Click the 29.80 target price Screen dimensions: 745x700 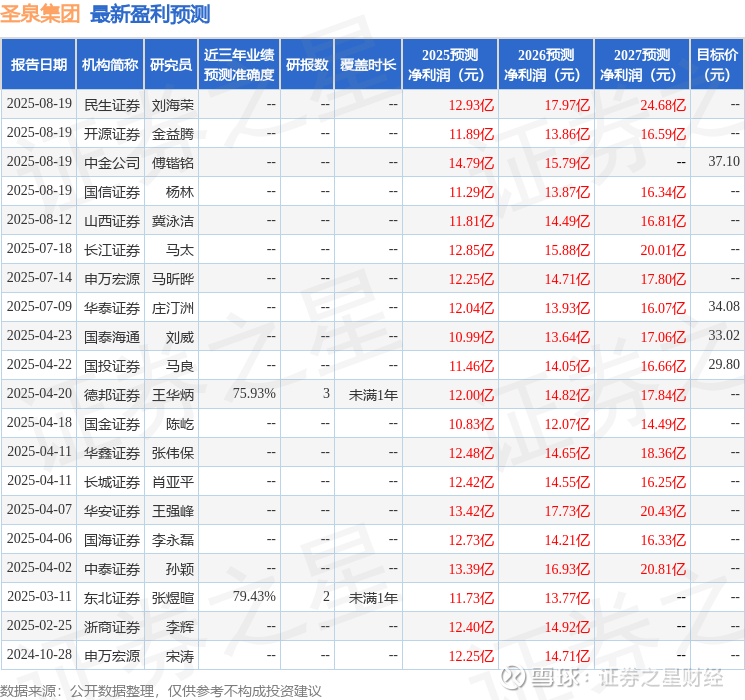point(724,364)
